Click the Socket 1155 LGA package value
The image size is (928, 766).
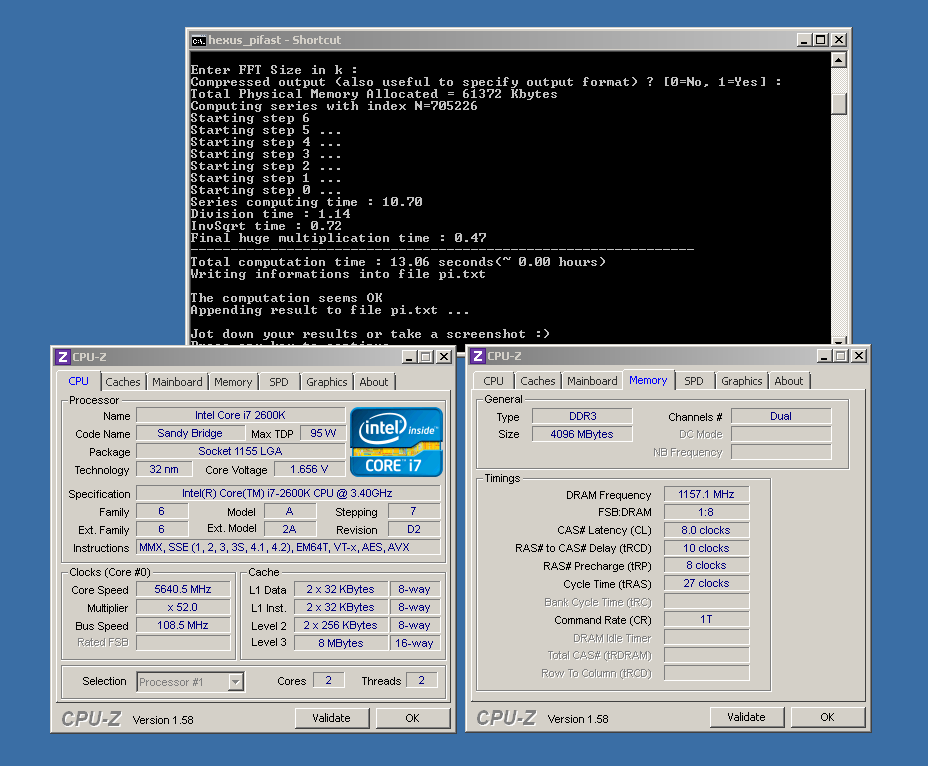240,451
